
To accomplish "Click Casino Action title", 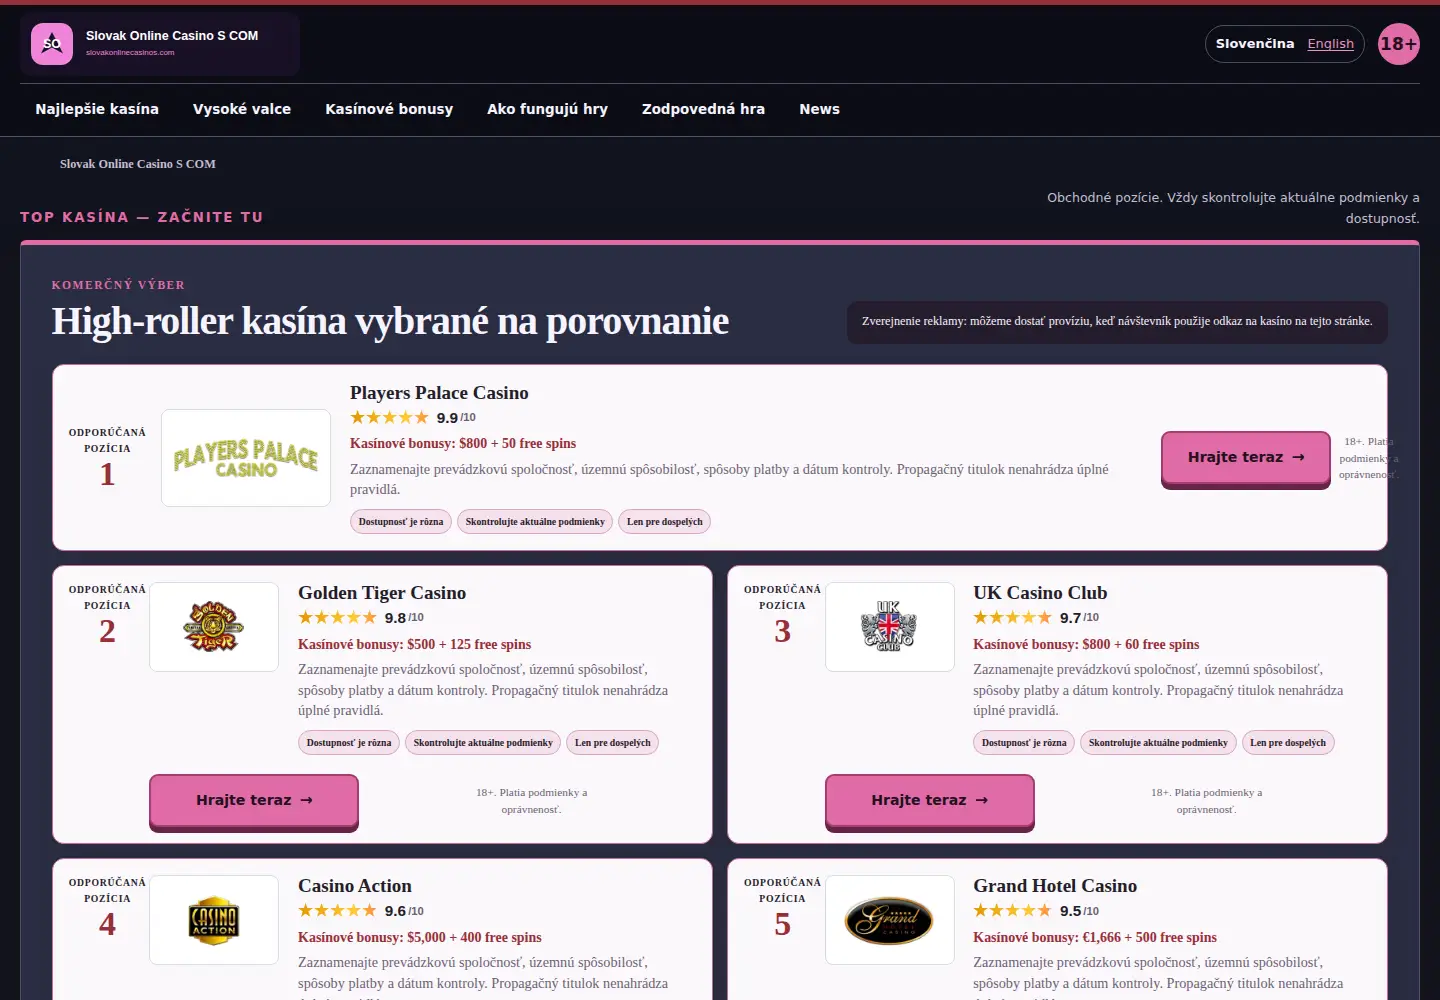I will tap(355, 886).
